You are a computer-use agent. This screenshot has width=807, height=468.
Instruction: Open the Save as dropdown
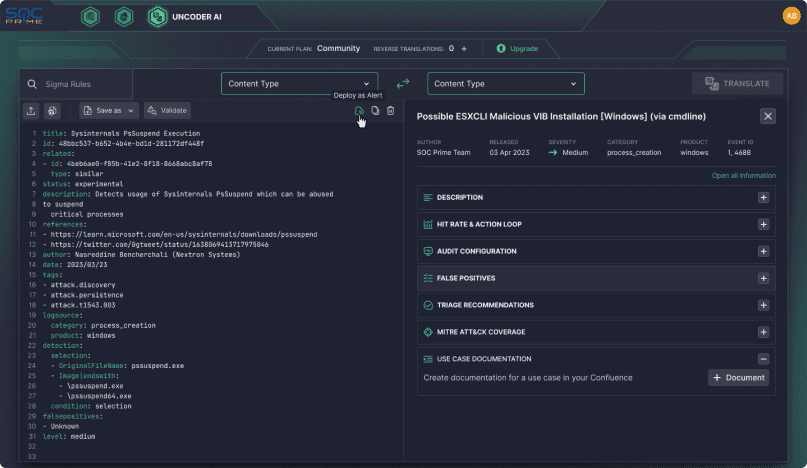[x=108, y=111]
